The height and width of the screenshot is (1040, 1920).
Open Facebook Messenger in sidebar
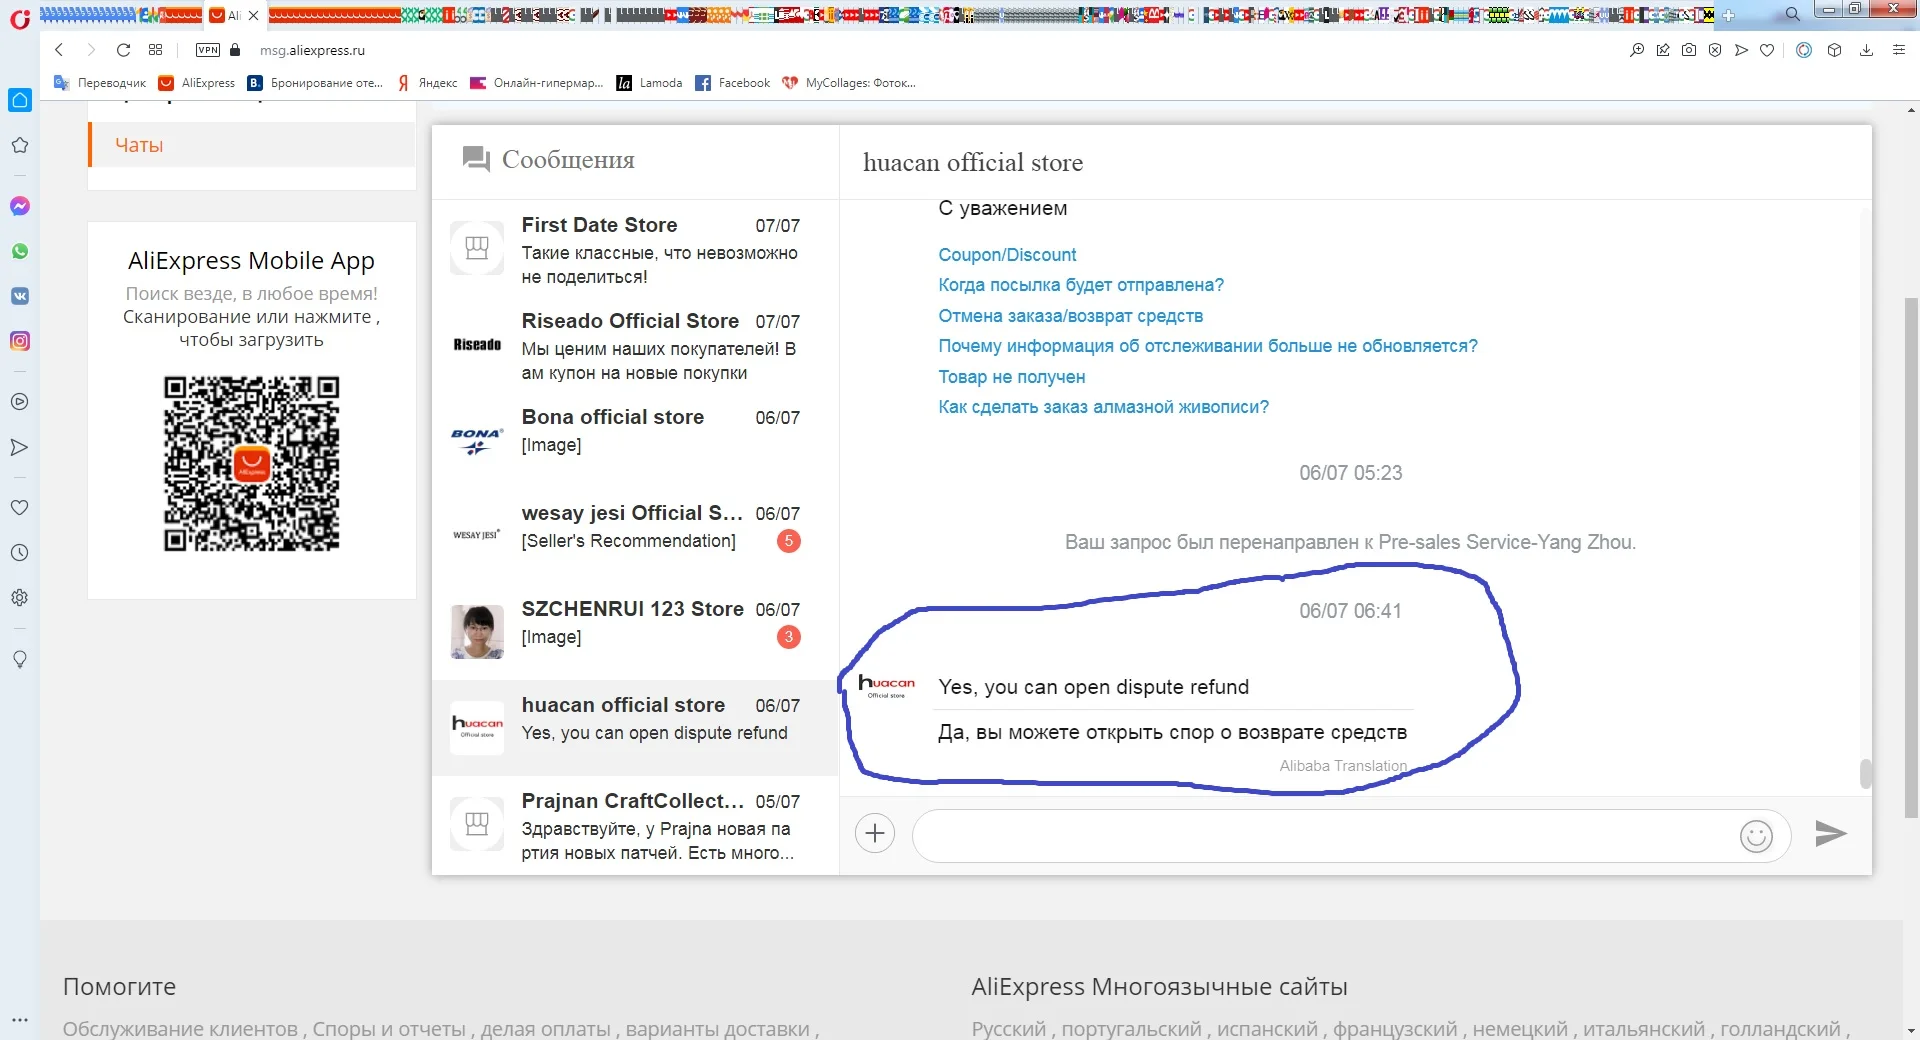click(20, 206)
